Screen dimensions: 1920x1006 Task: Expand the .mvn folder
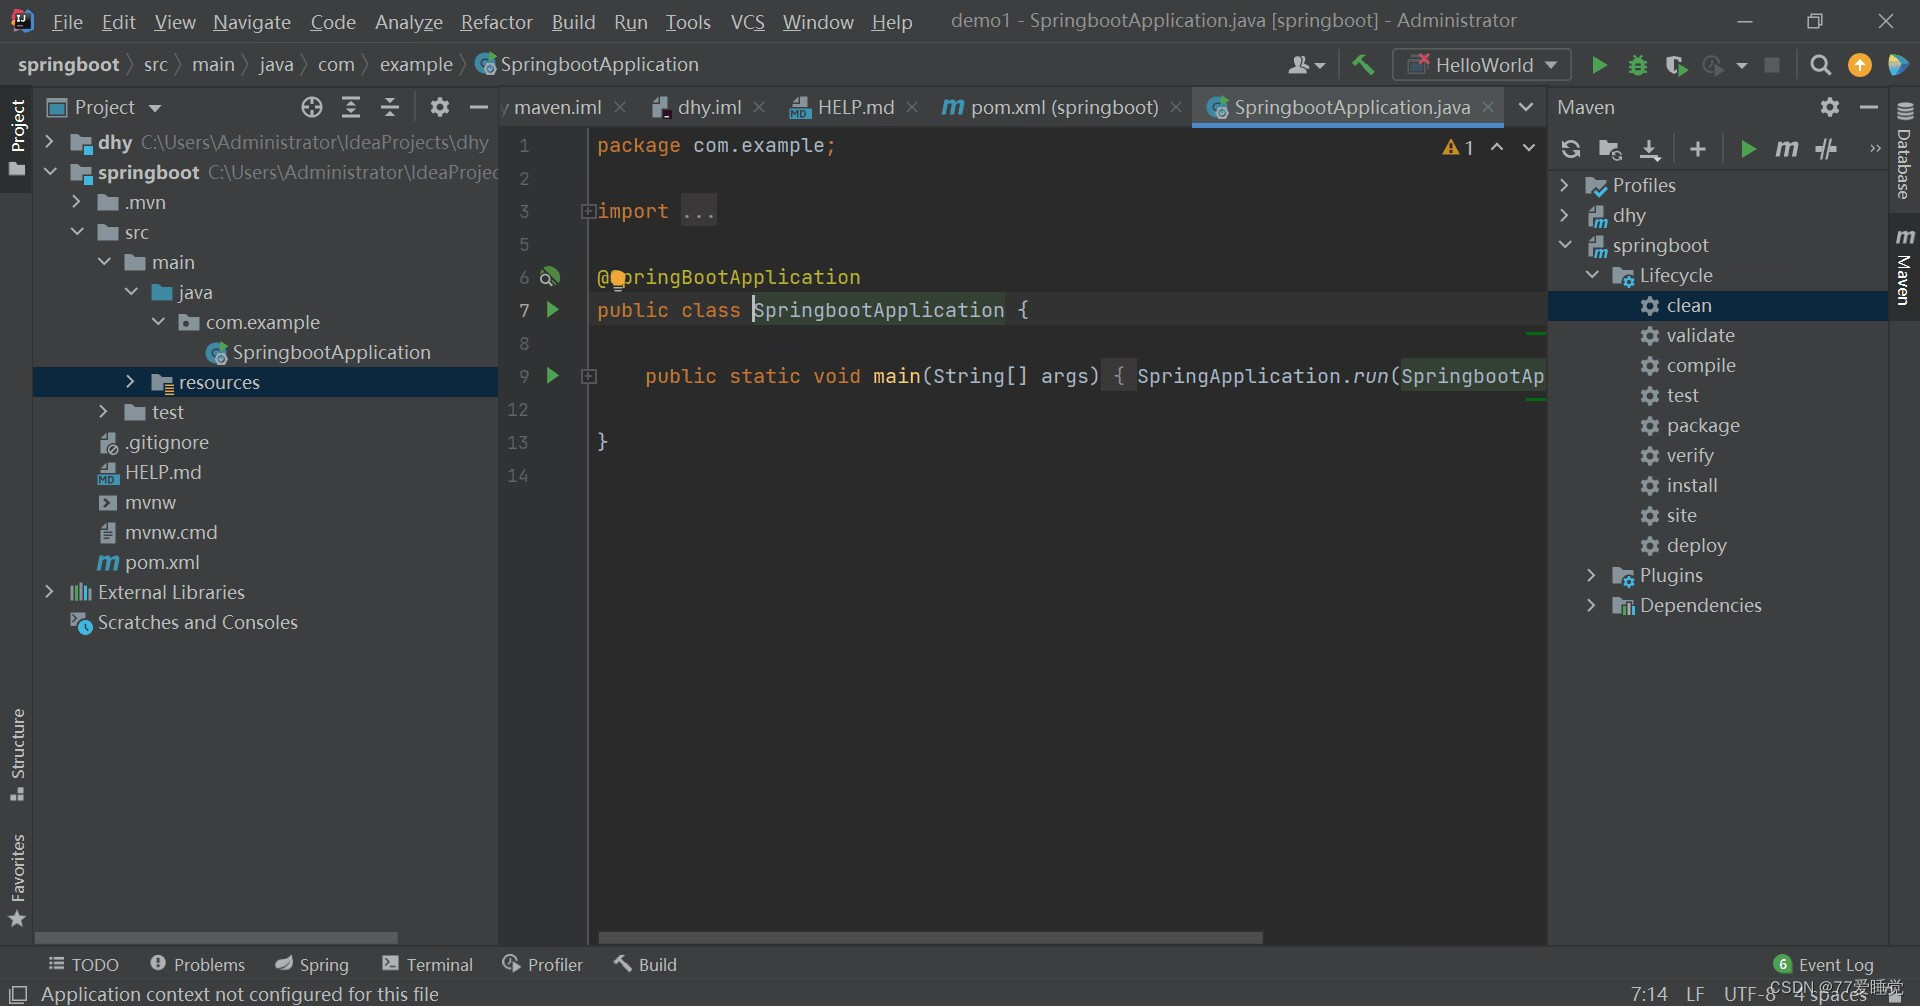click(77, 202)
